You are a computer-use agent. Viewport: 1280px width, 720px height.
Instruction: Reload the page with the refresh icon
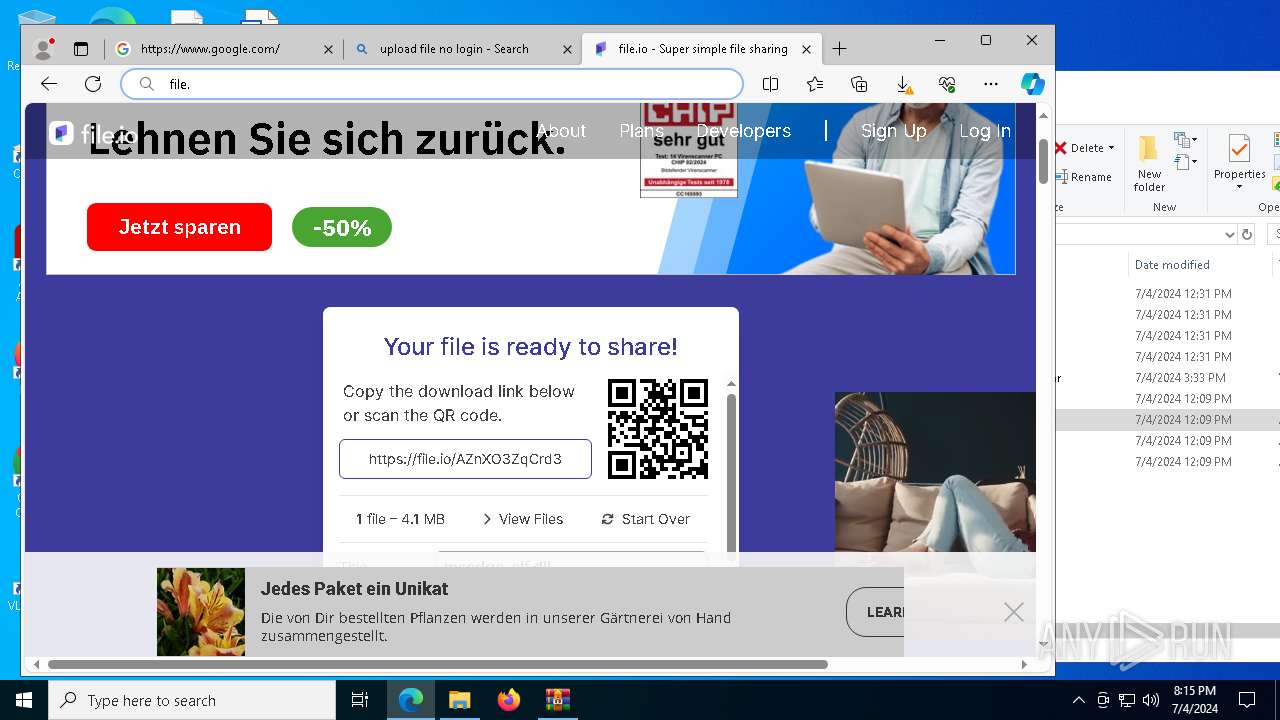click(x=93, y=84)
